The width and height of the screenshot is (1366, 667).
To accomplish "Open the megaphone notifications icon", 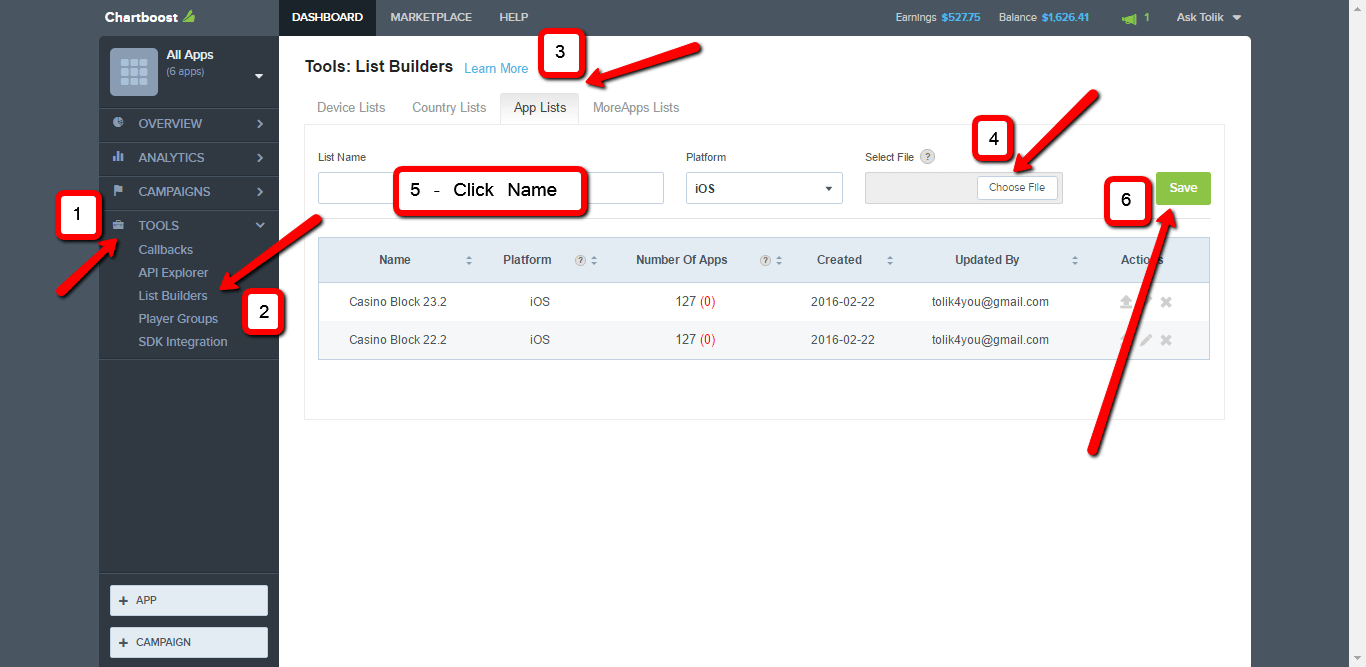I will point(1129,18).
